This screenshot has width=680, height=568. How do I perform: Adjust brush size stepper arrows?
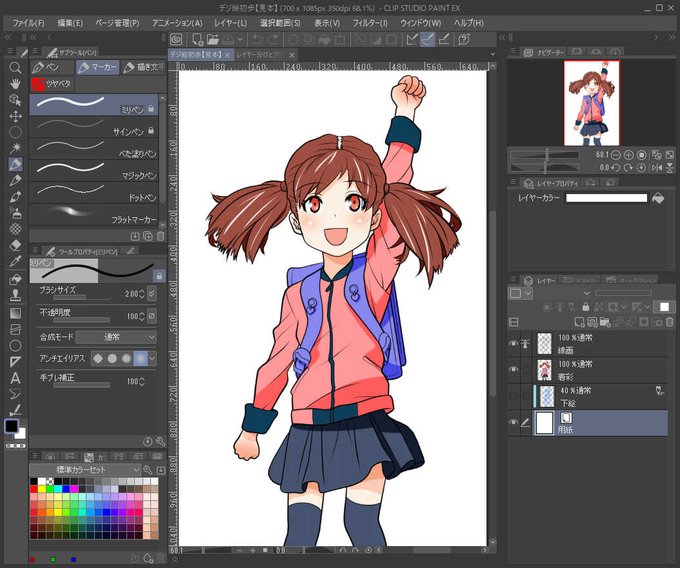click(x=141, y=294)
